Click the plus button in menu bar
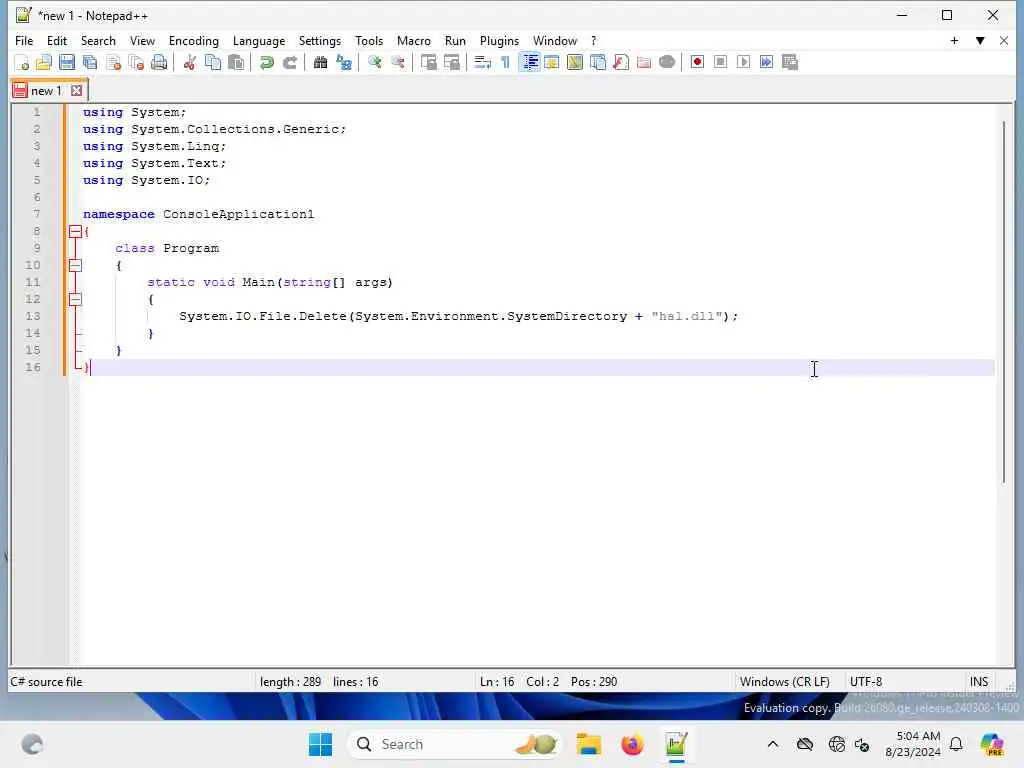The width and height of the screenshot is (1024, 768). 954,40
